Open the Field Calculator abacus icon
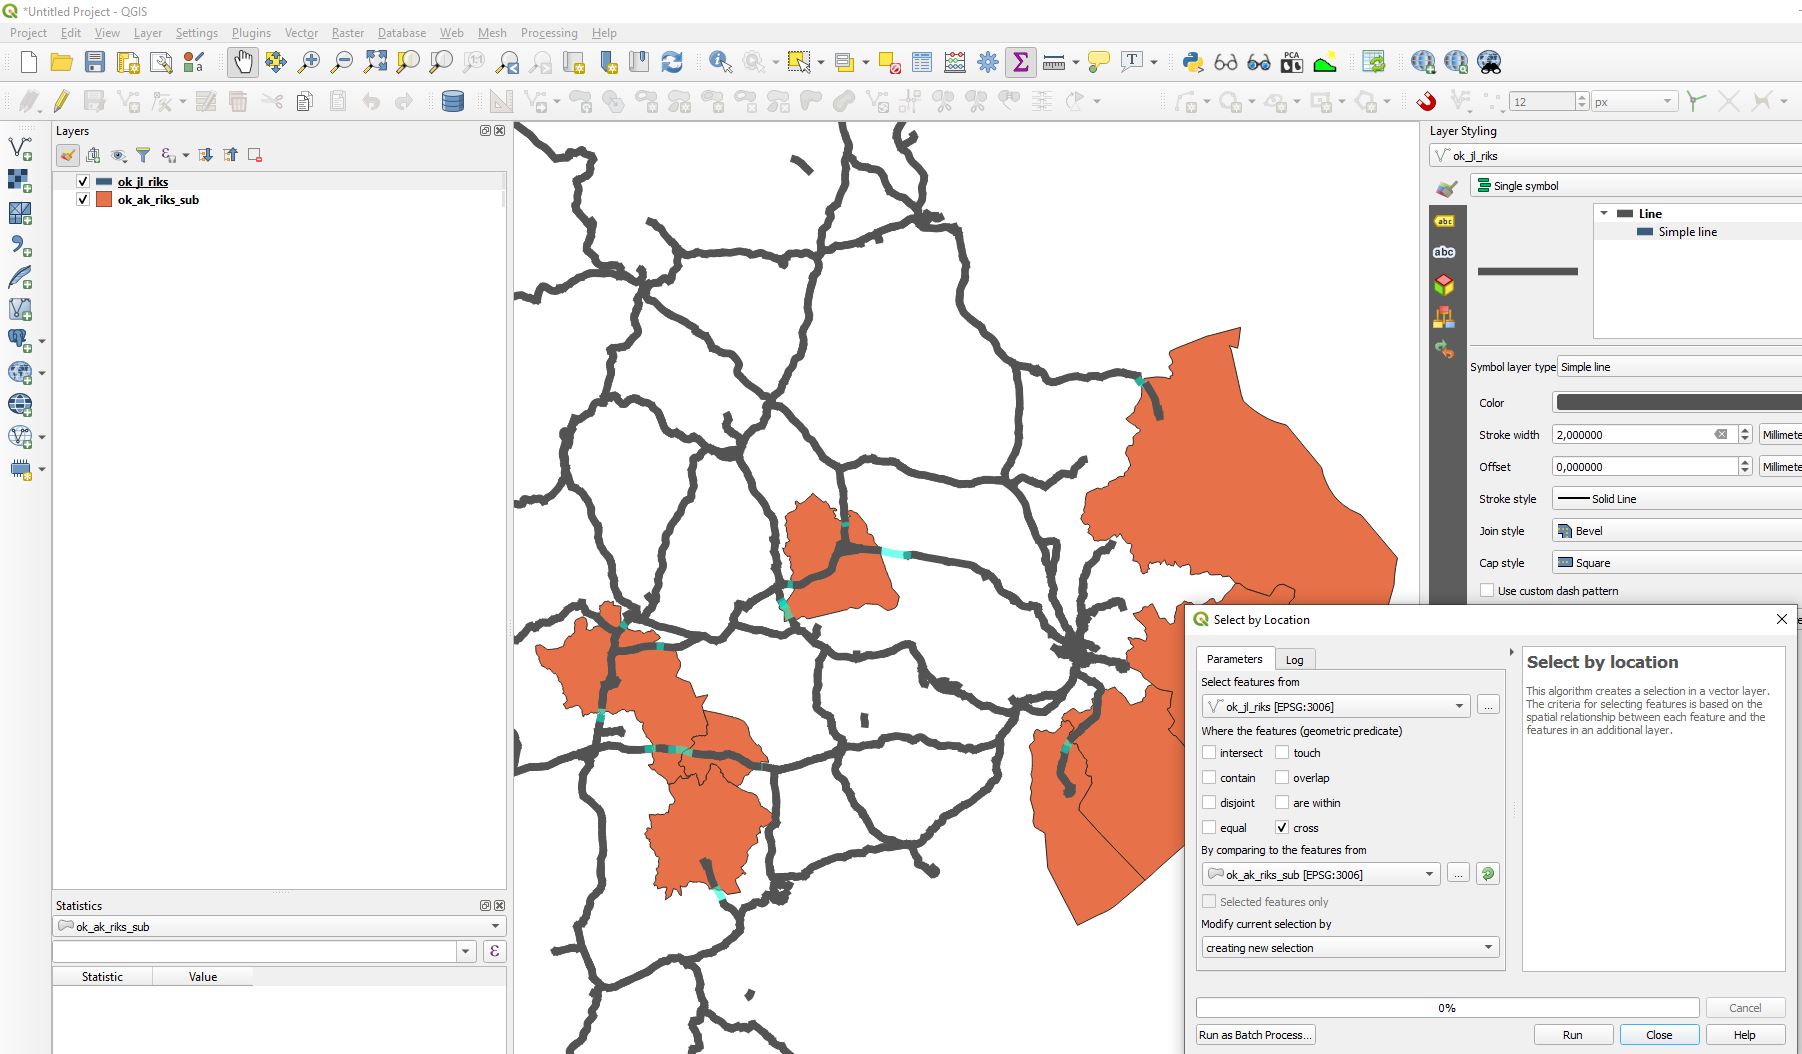The width and height of the screenshot is (1802, 1054). (955, 62)
